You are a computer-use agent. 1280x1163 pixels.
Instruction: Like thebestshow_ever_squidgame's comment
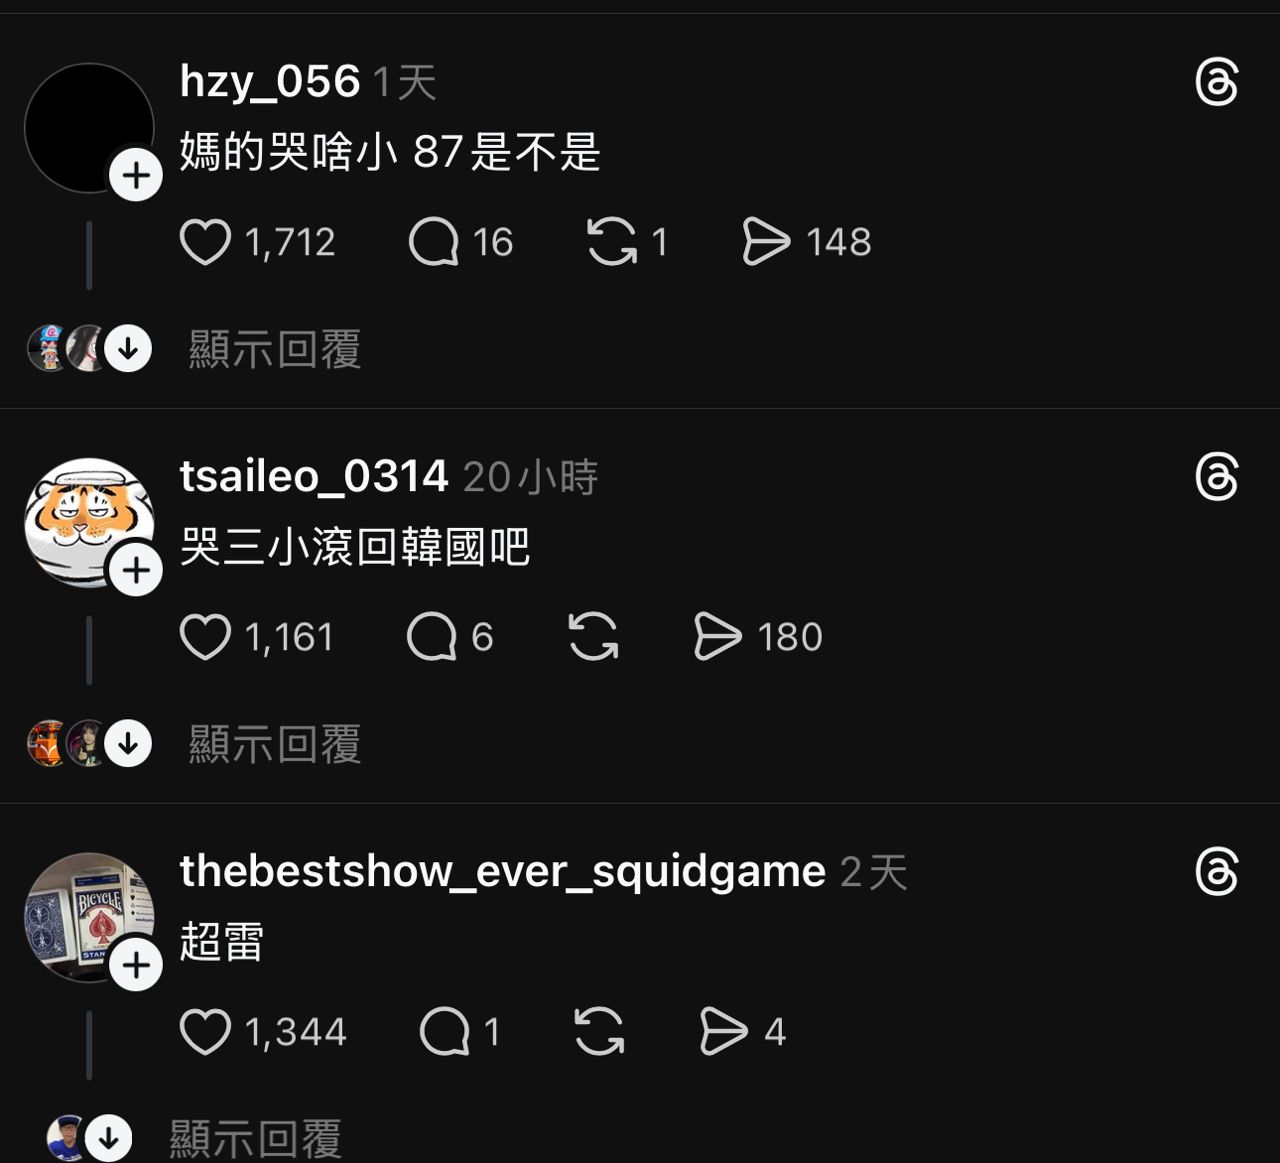[x=205, y=1032]
